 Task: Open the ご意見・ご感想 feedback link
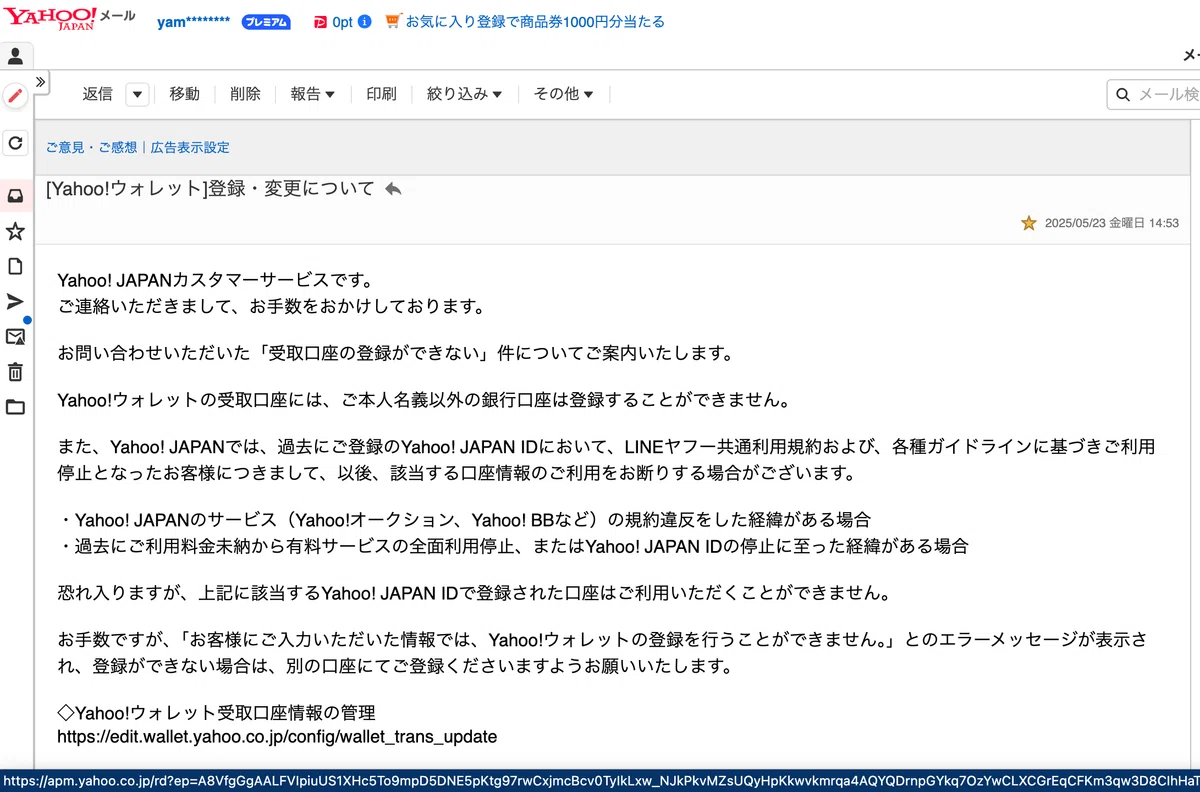91,147
